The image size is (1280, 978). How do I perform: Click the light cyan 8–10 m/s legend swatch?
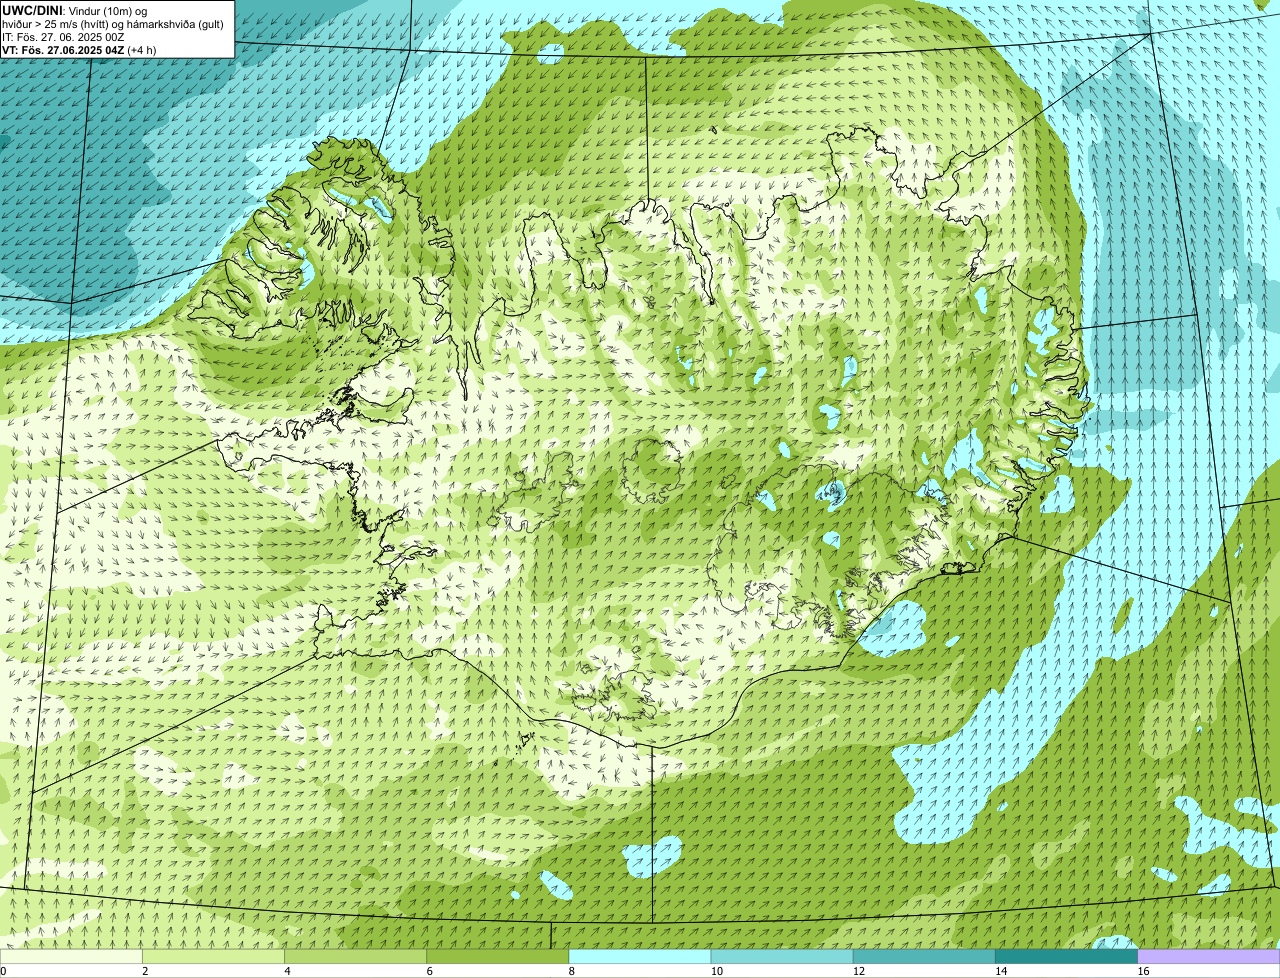640,957
